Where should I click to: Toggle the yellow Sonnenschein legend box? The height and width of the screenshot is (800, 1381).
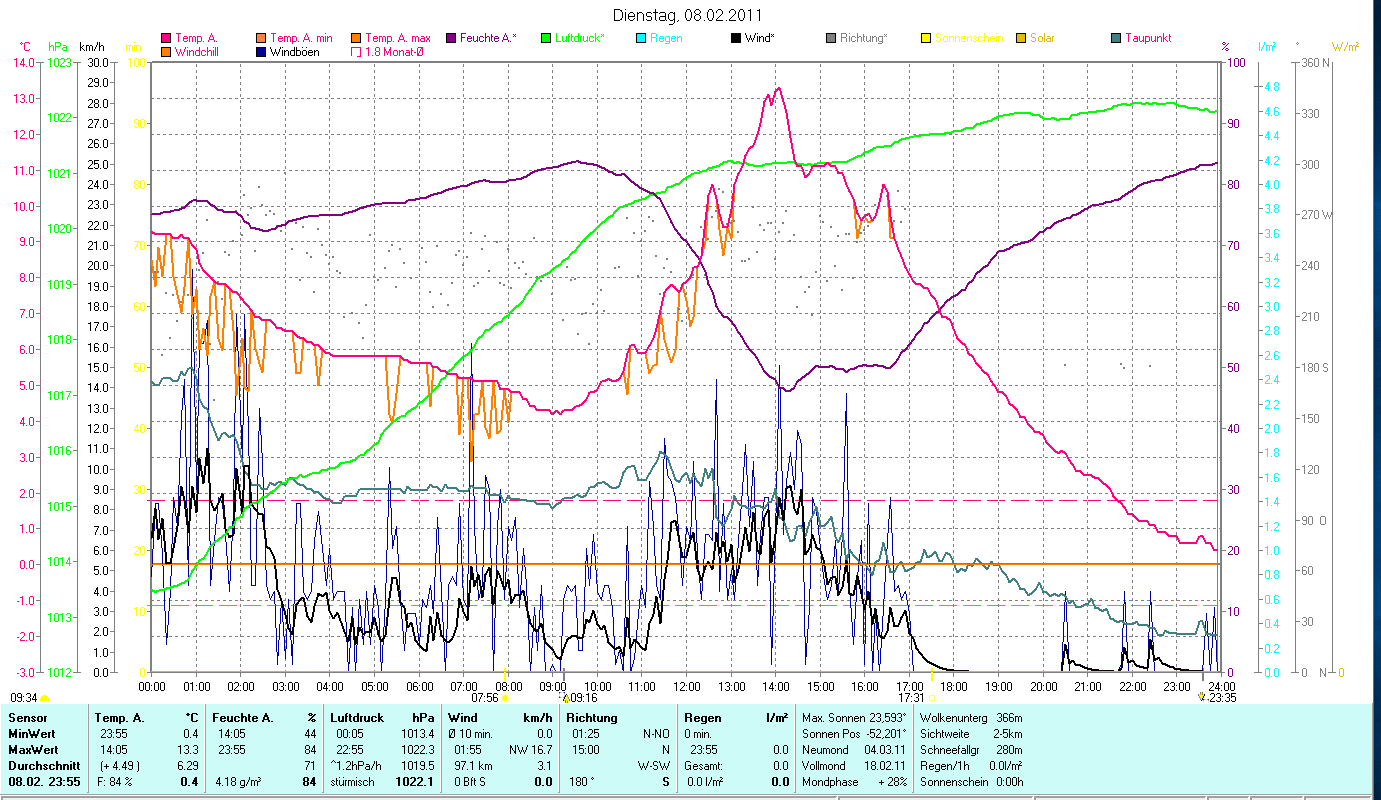click(925, 38)
